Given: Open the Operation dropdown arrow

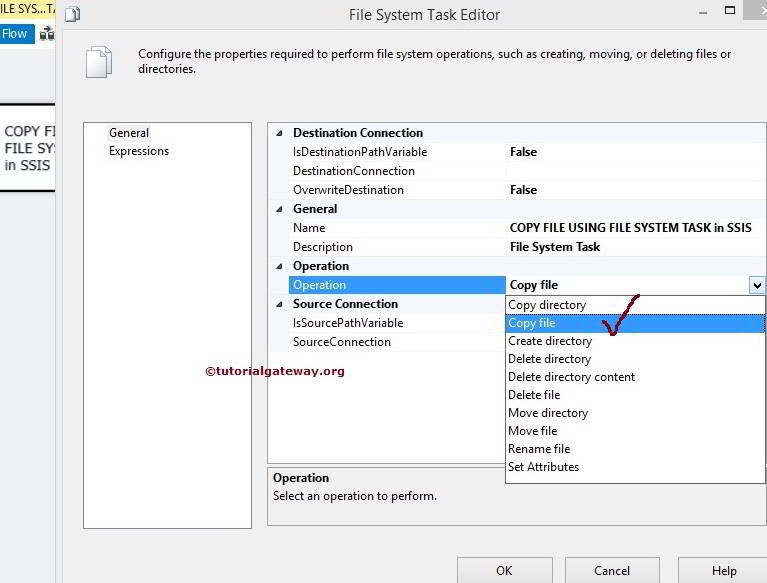Looking at the screenshot, I should [757, 285].
